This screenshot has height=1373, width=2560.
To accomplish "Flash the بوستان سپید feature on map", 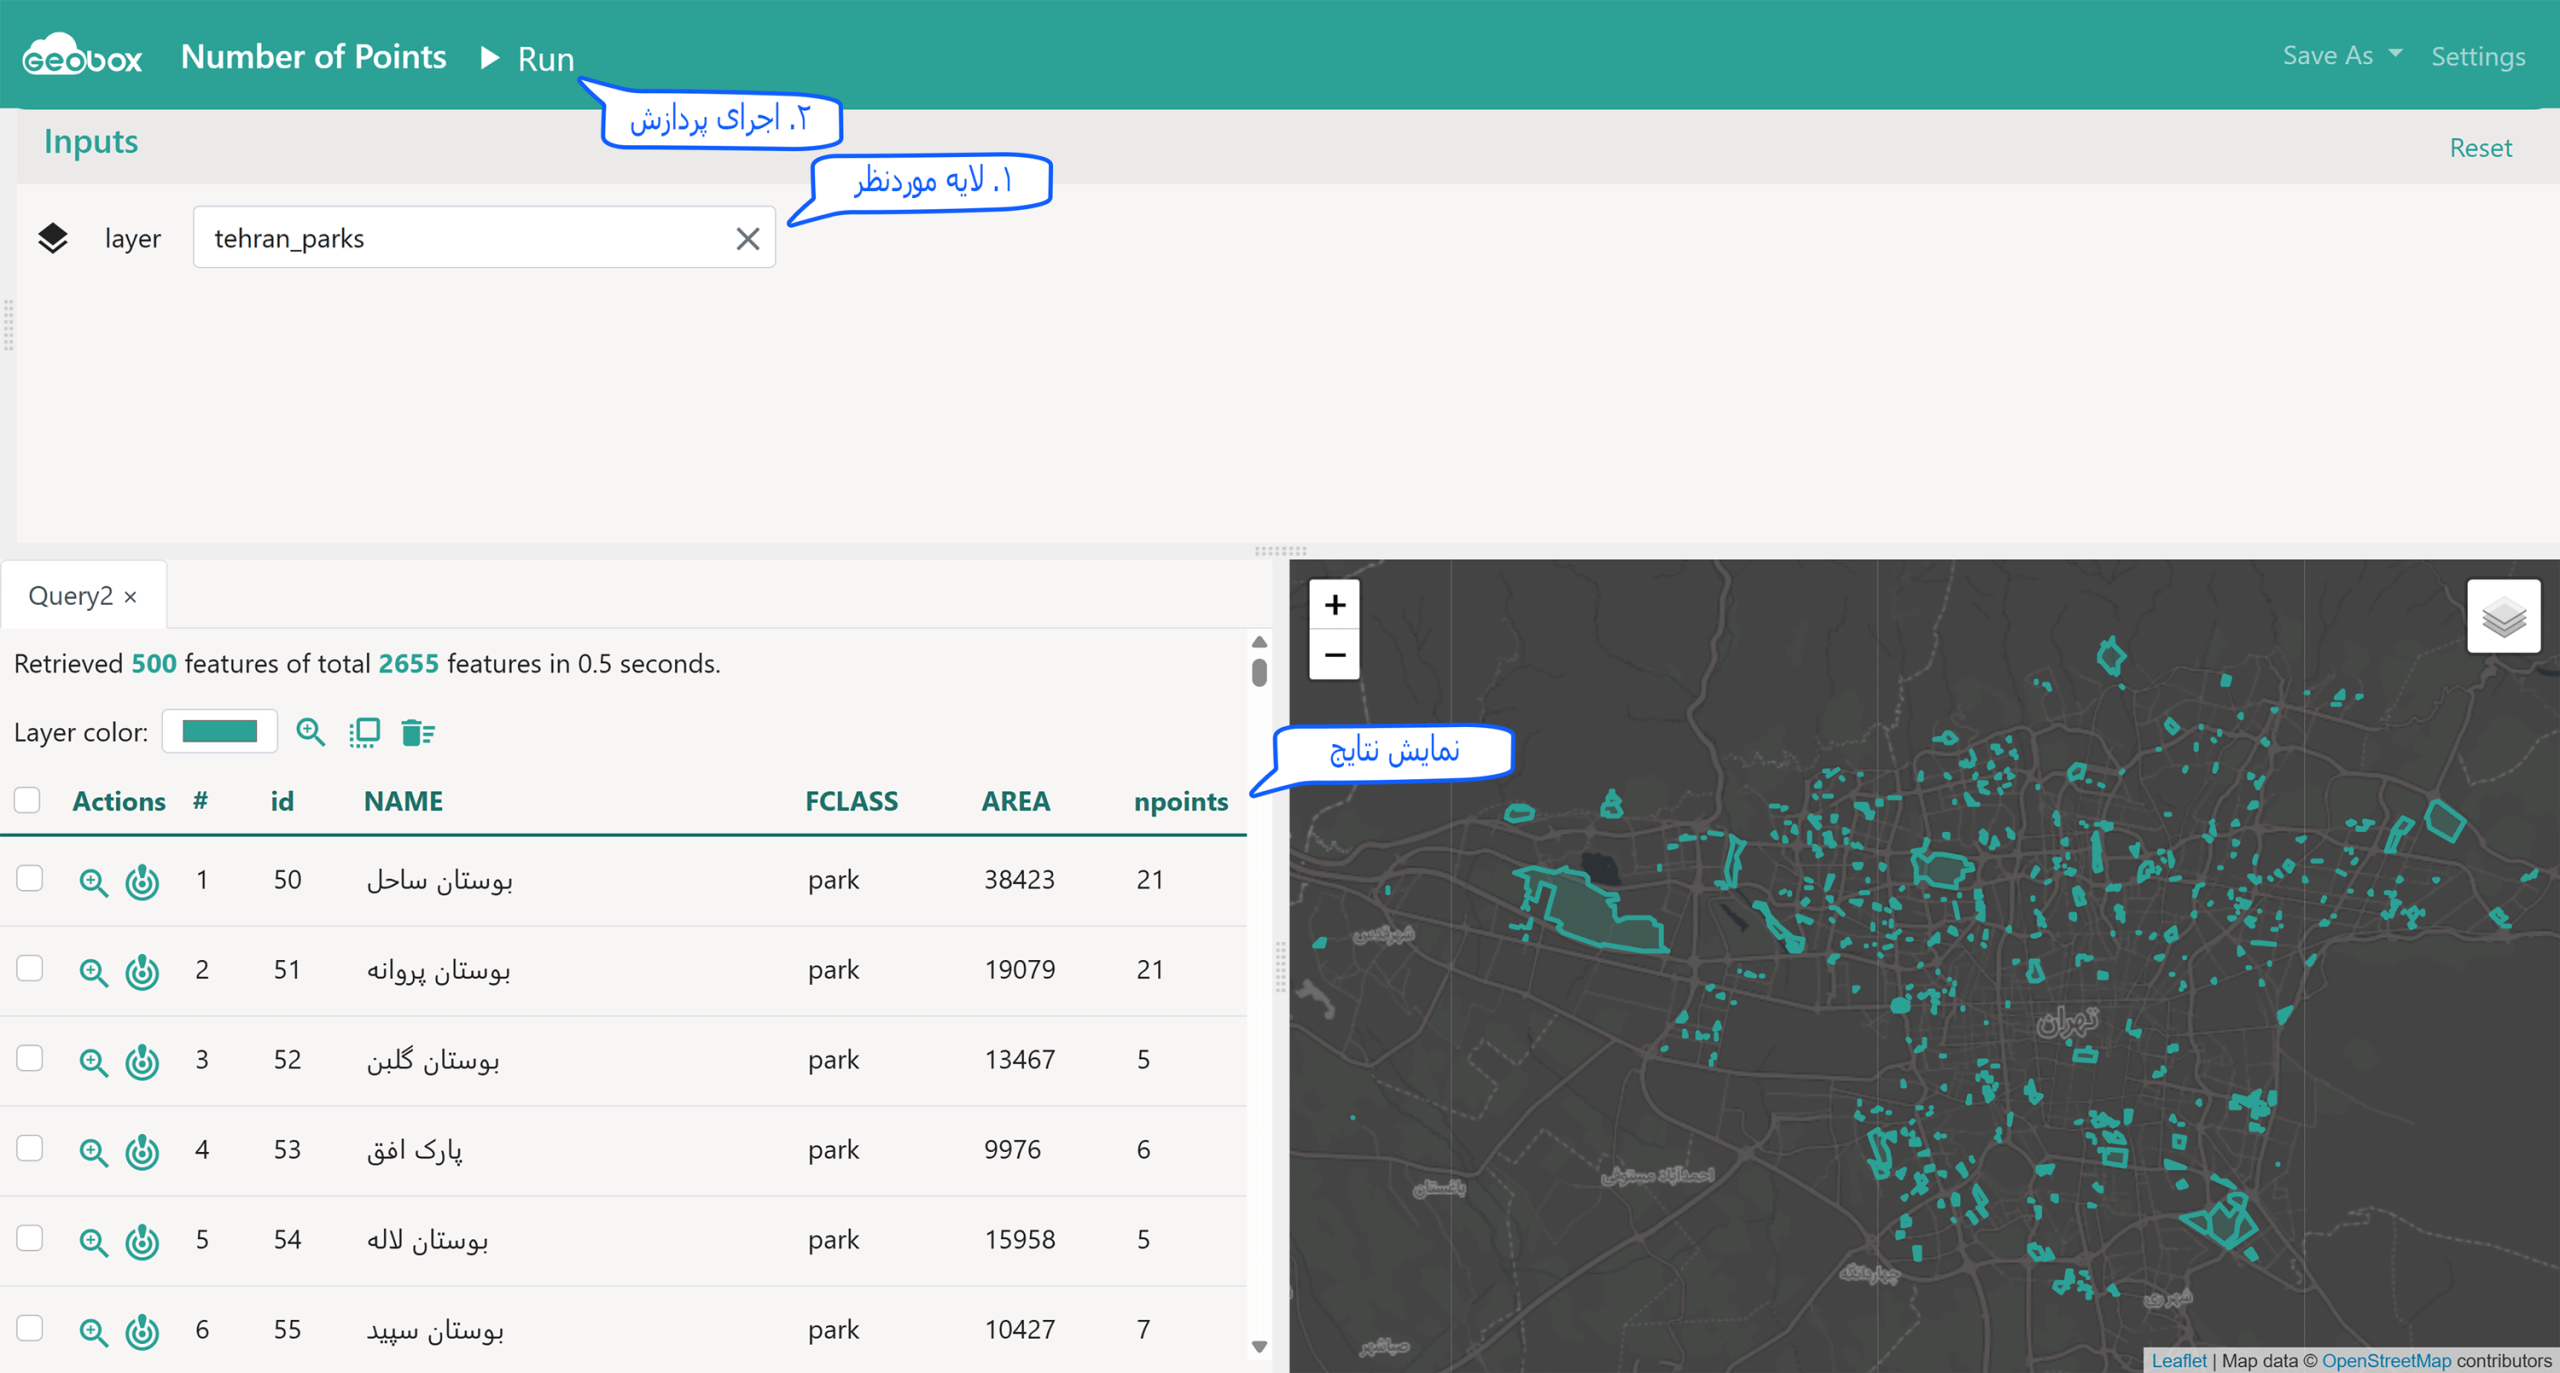I will click(x=142, y=1331).
